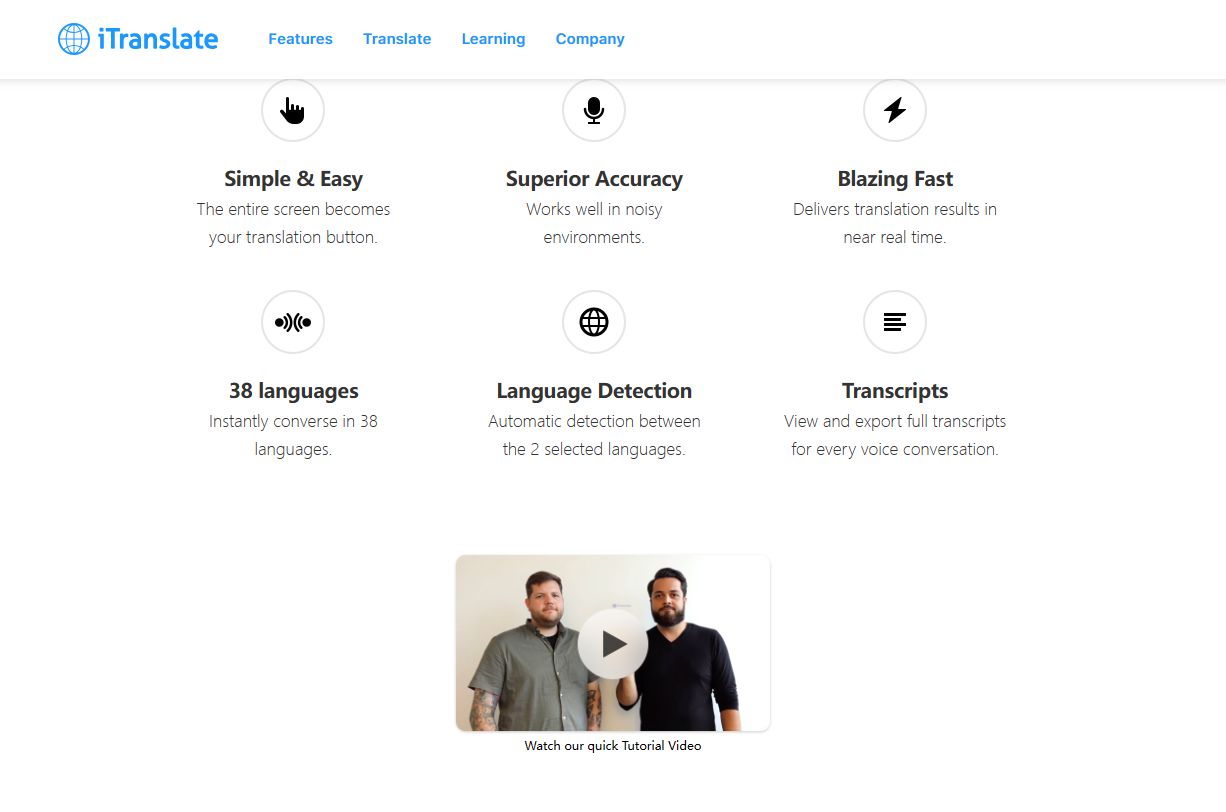Click the pointing hand Simple & Easy icon
This screenshot has width=1226, height=812.
coord(293,110)
